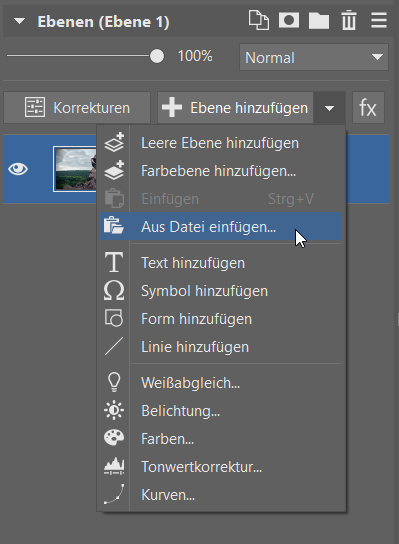The height and width of the screenshot is (544, 399).
Task: Click the duplicate layer icon
Action: click(x=259, y=21)
